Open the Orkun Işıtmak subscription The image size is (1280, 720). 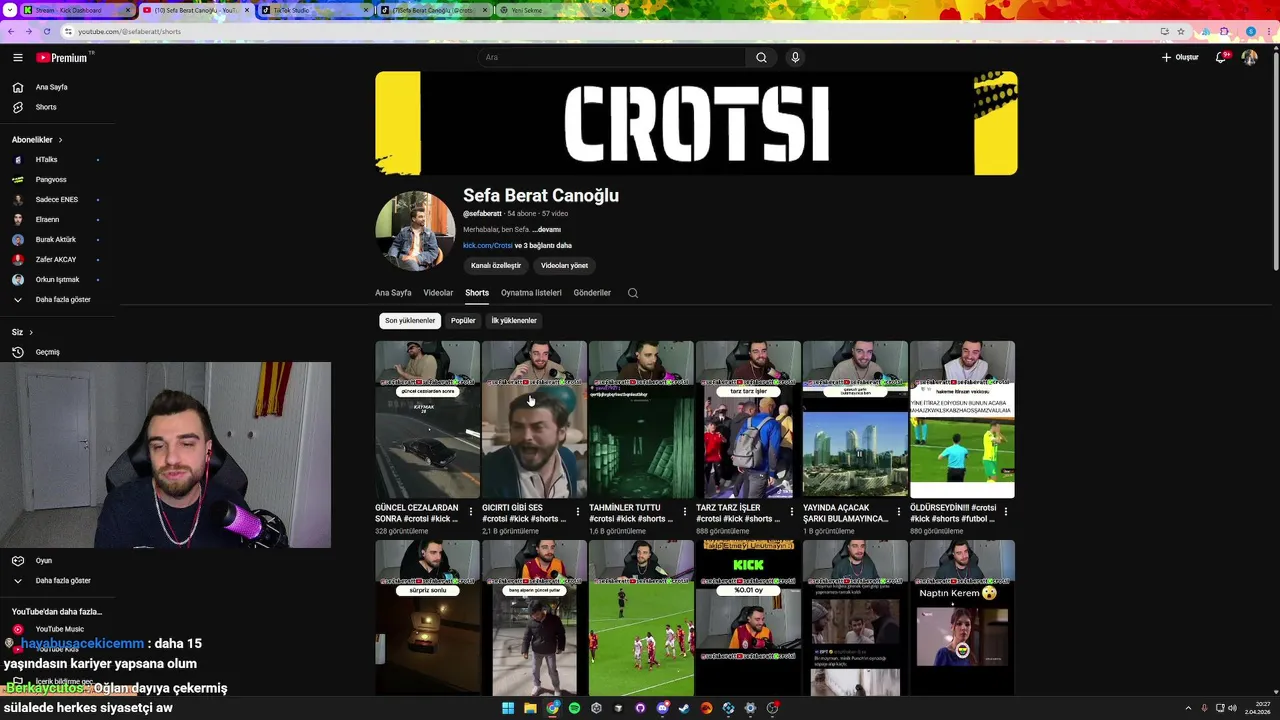[x=57, y=280]
